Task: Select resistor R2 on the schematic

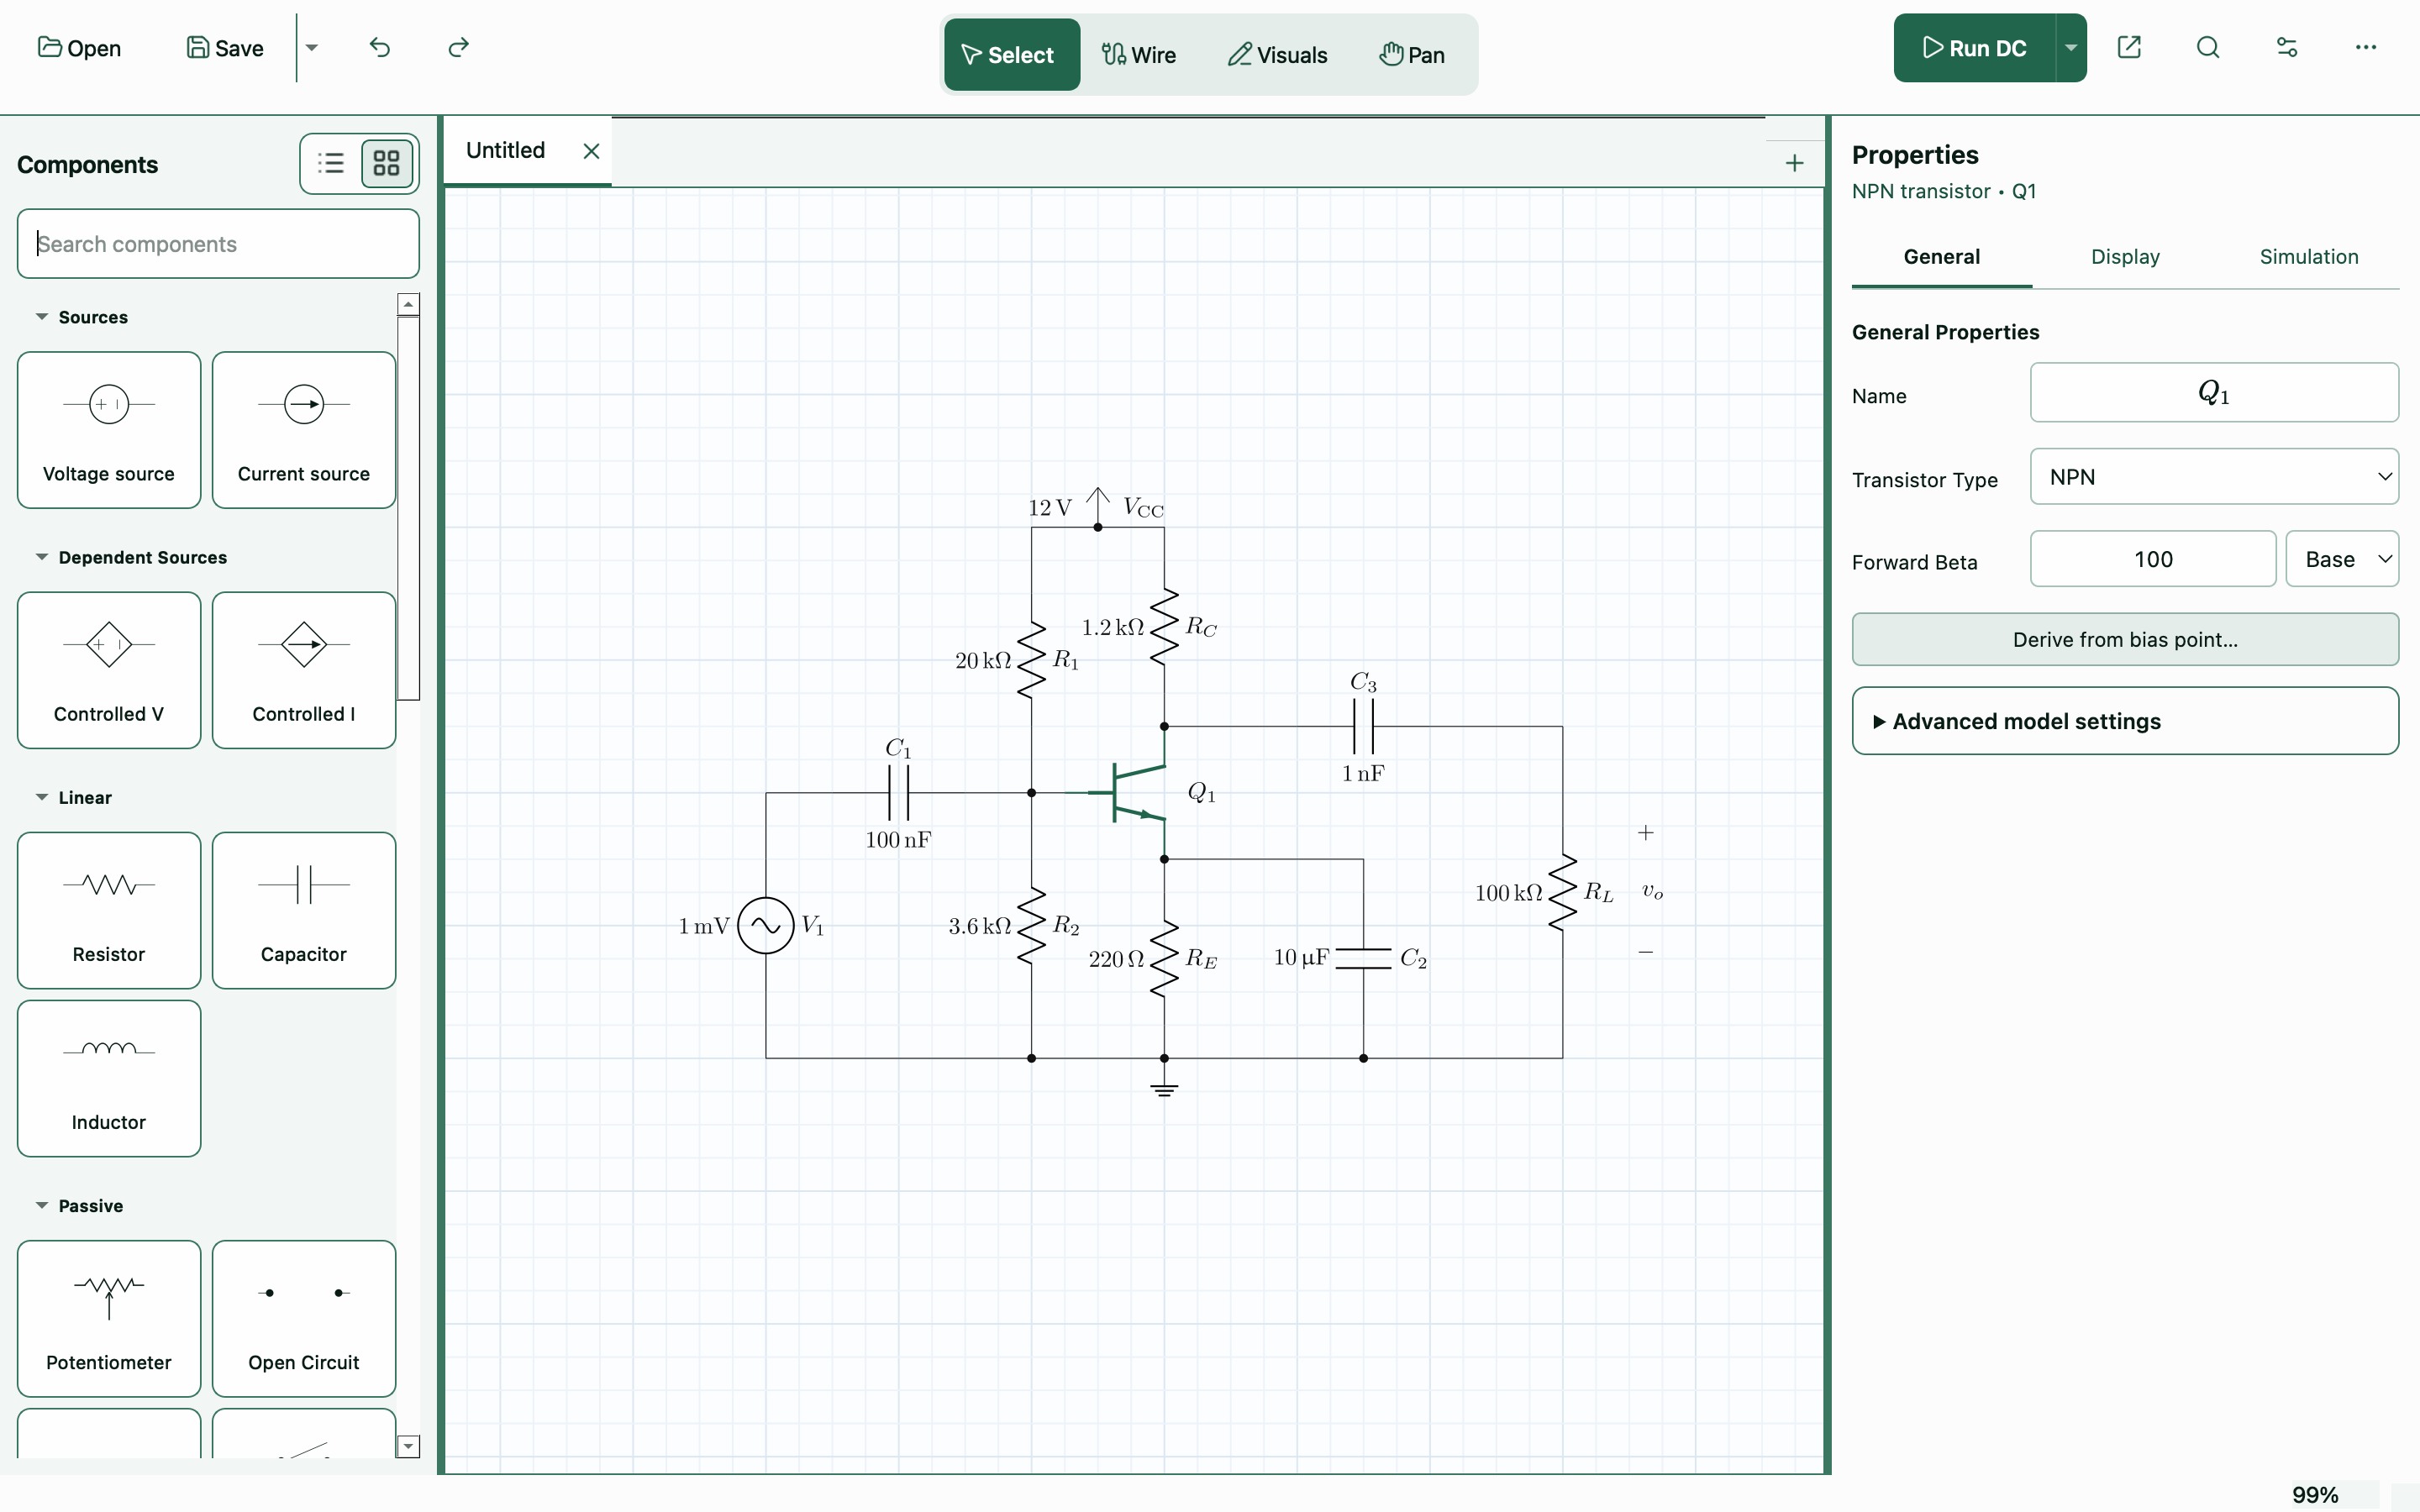Action: [1031, 925]
